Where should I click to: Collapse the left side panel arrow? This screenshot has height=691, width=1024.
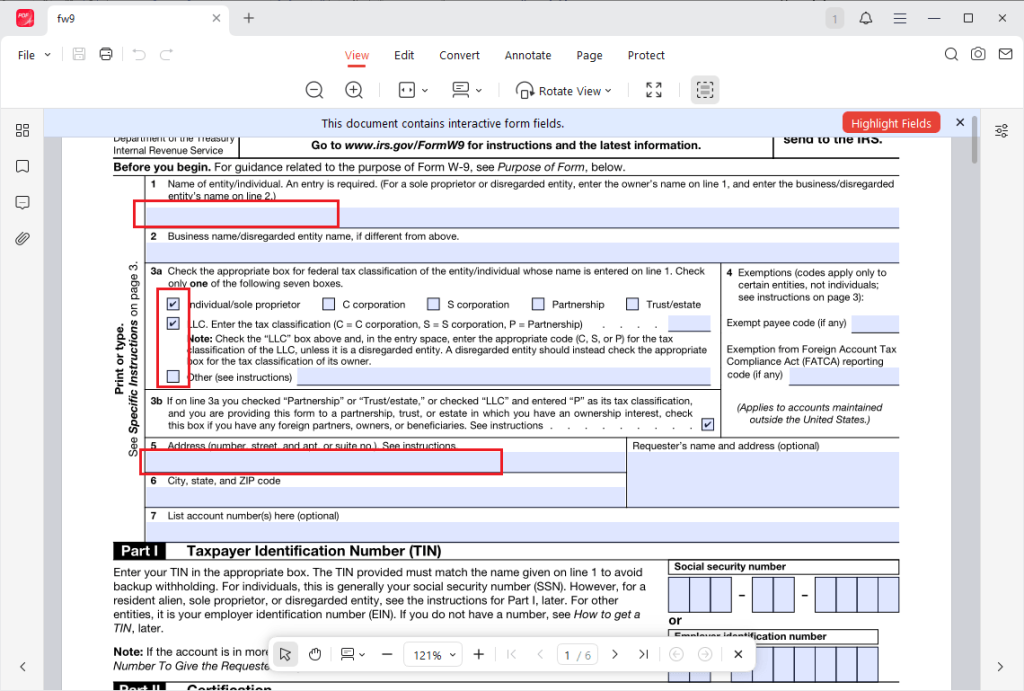point(23,667)
